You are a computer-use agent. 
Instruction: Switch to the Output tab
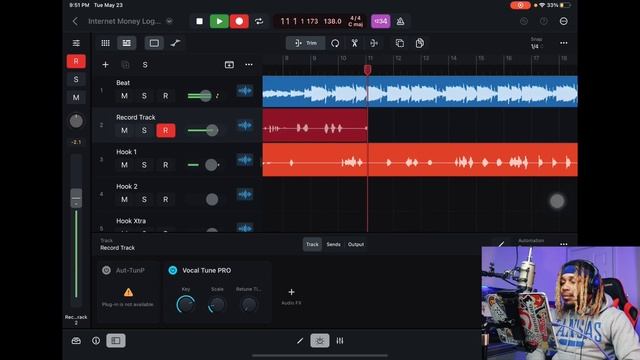(356, 244)
